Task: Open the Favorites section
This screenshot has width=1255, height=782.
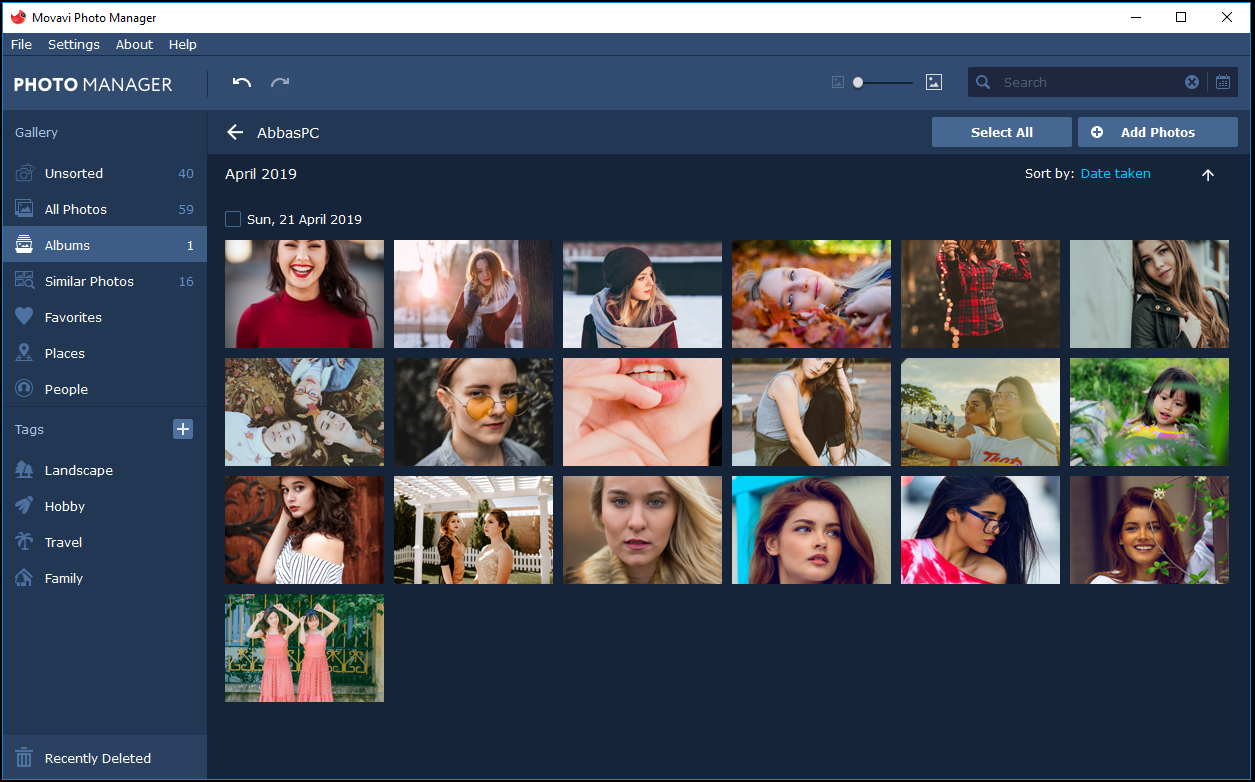Action: (104, 317)
